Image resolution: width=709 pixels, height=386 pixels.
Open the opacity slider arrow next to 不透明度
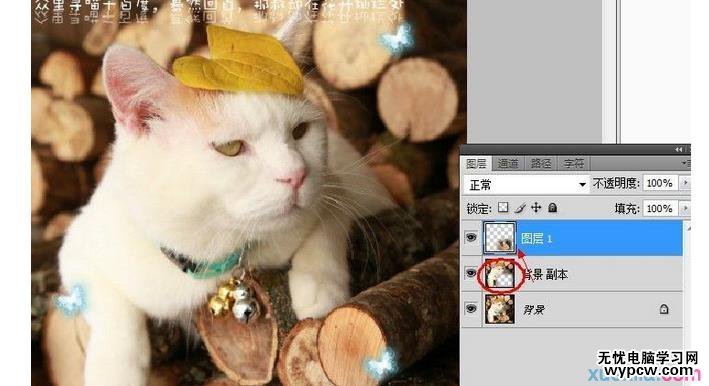pos(685,183)
